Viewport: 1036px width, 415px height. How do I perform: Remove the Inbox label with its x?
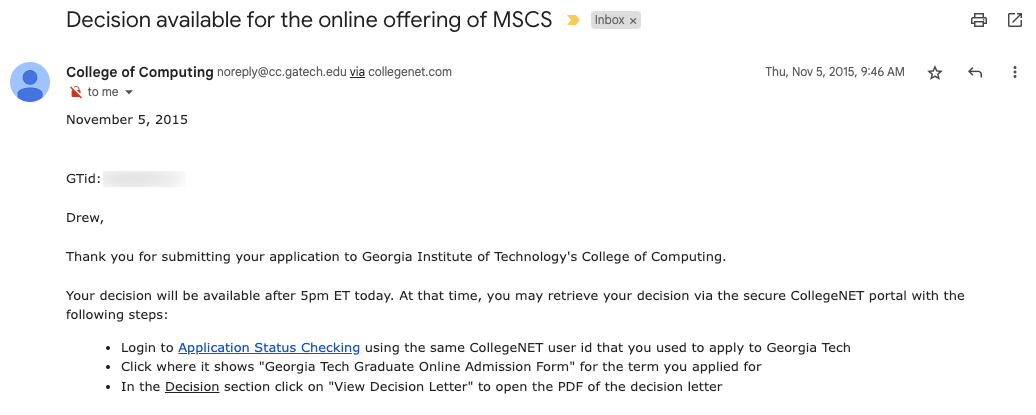tap(633, 20)
